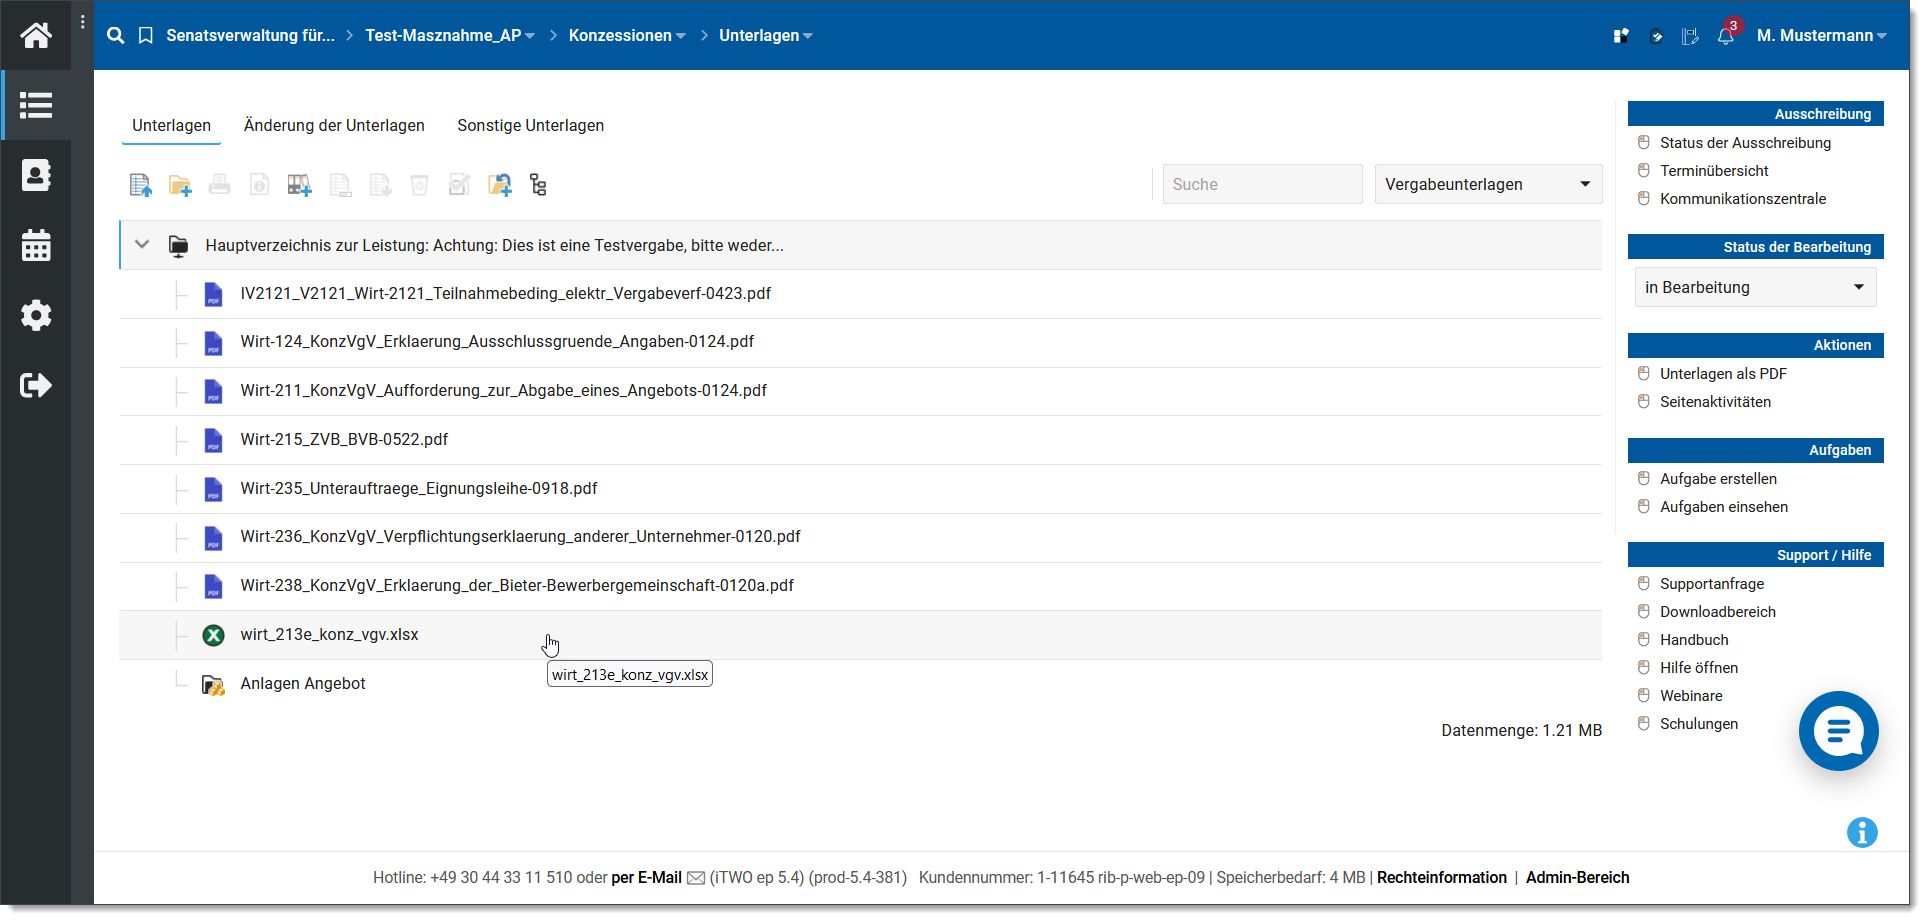This screenshot has width=1925, height=920.
Task: Click Aufgabe erstellen link
Action: pyautogui.click(x=1718, y=479)
